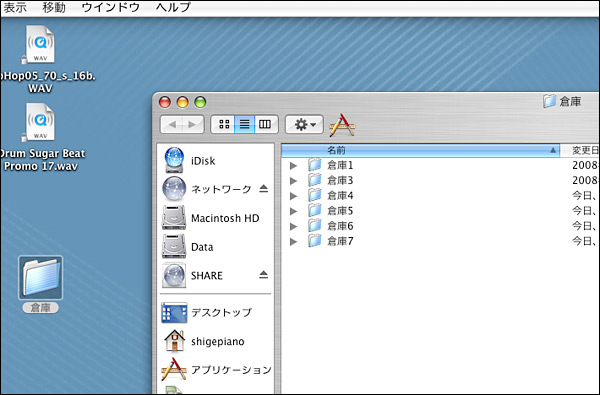Go back with the Finder back arrow
Screen dimensions: 600x395
point(172,124)
